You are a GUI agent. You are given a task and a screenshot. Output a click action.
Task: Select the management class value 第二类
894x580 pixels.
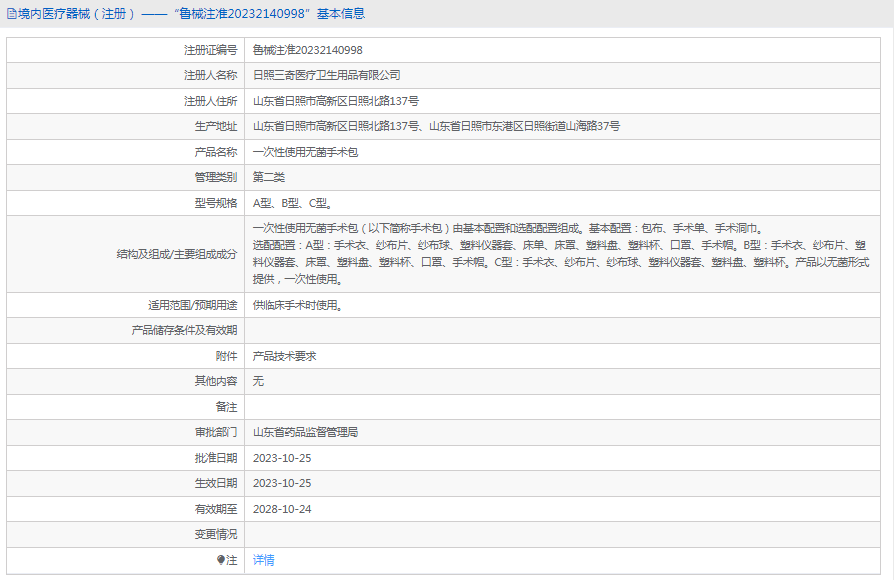pyautogui.click(x=269, y=177)
